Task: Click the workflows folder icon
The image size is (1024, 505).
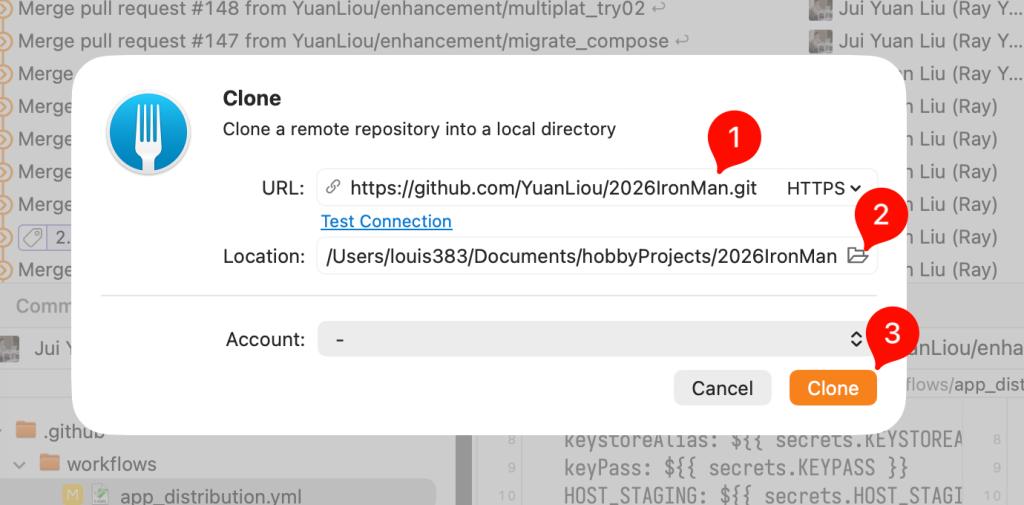Action: point(50,463)
